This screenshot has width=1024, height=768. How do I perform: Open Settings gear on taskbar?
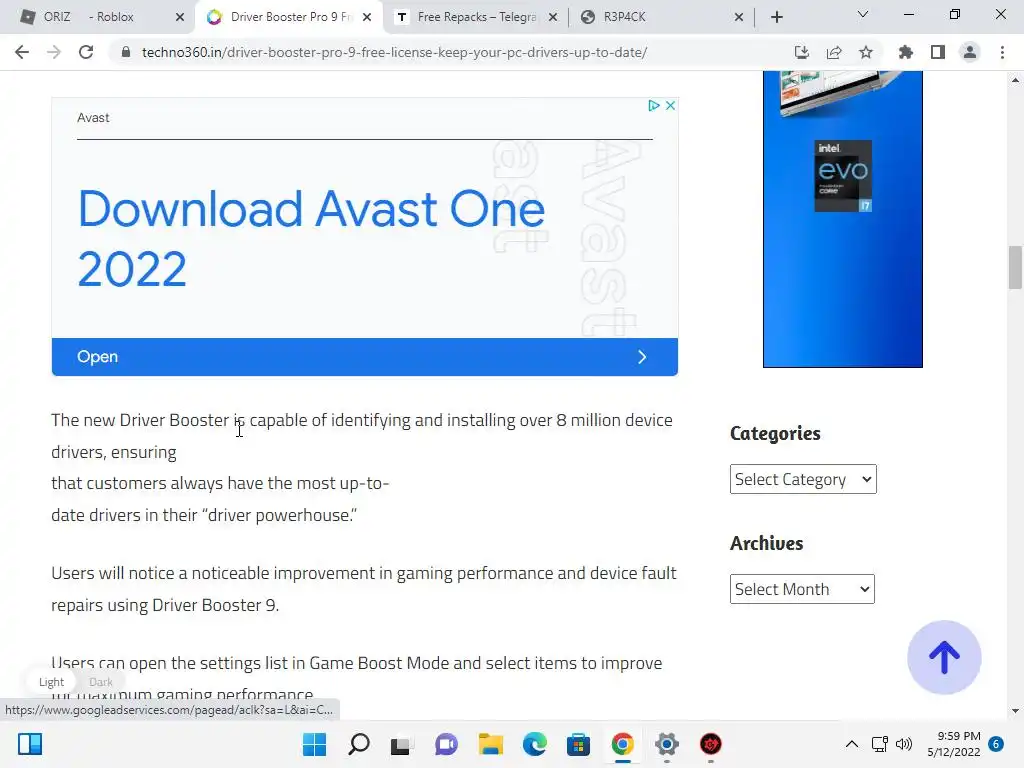(666, 744)
